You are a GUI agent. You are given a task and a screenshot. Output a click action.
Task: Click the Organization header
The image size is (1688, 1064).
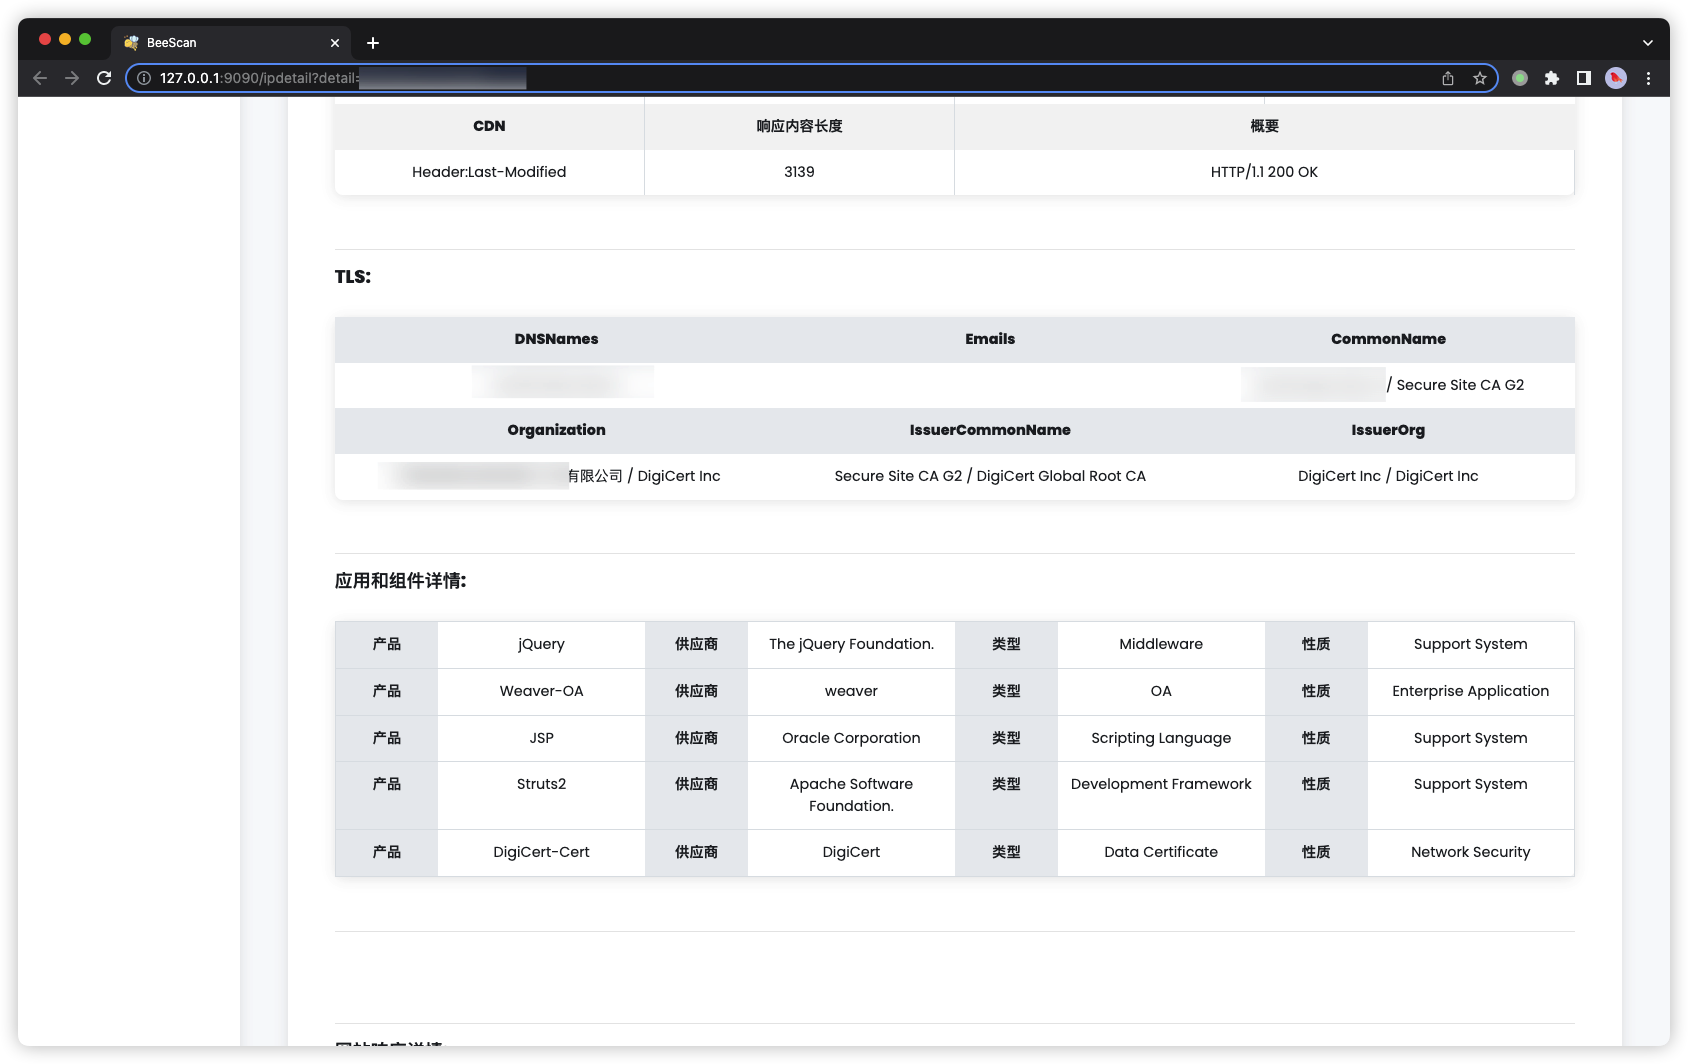coord(556,430)
